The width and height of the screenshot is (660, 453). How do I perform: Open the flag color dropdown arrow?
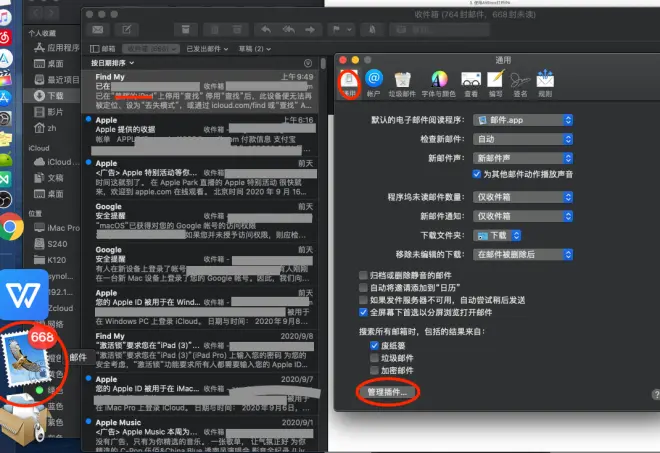coord(349,29)
